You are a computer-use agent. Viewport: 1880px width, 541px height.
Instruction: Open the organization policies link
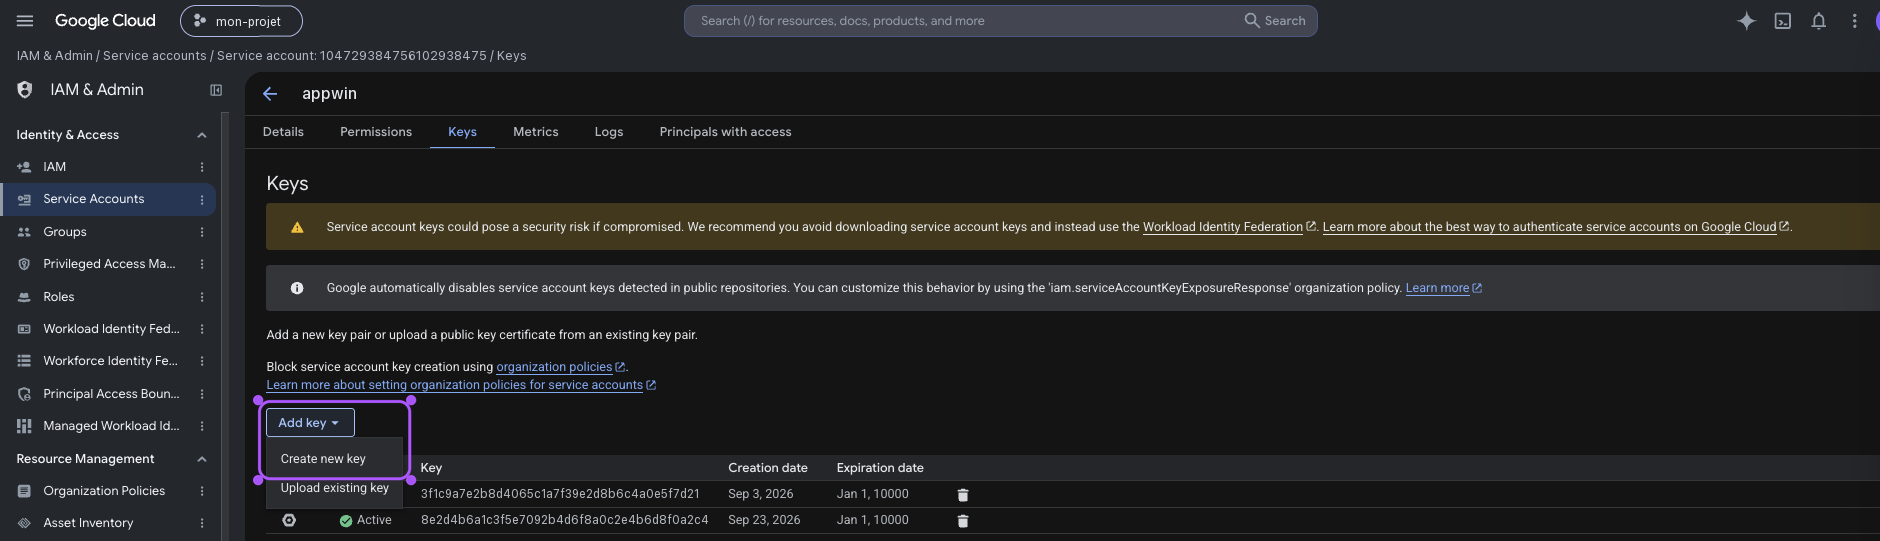[560, 367]
